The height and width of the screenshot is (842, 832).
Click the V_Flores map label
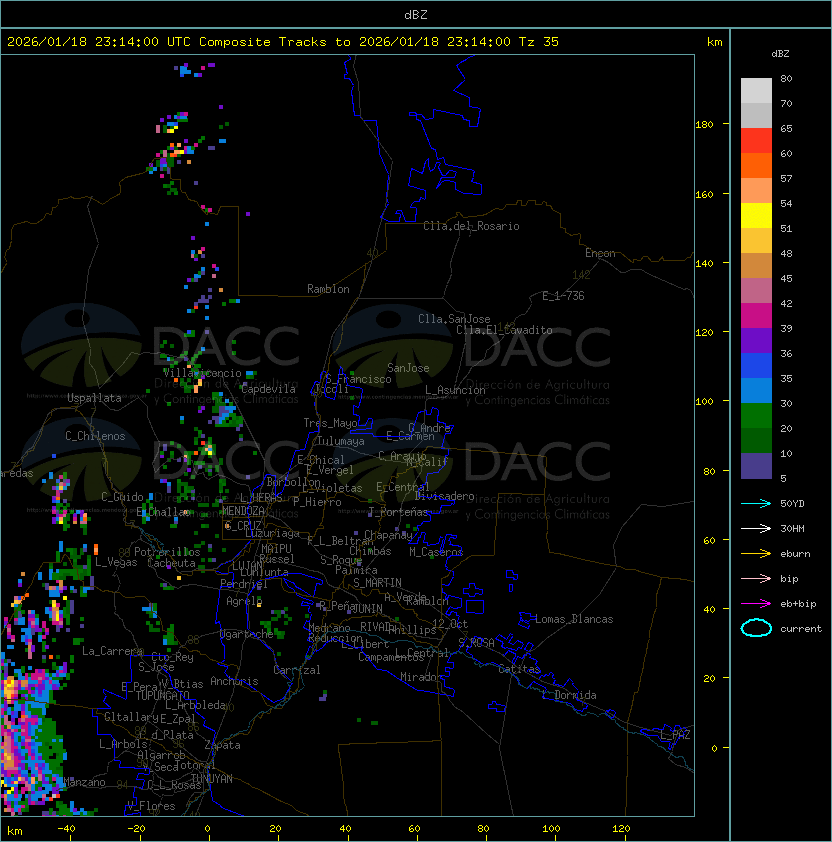(151, 806)
